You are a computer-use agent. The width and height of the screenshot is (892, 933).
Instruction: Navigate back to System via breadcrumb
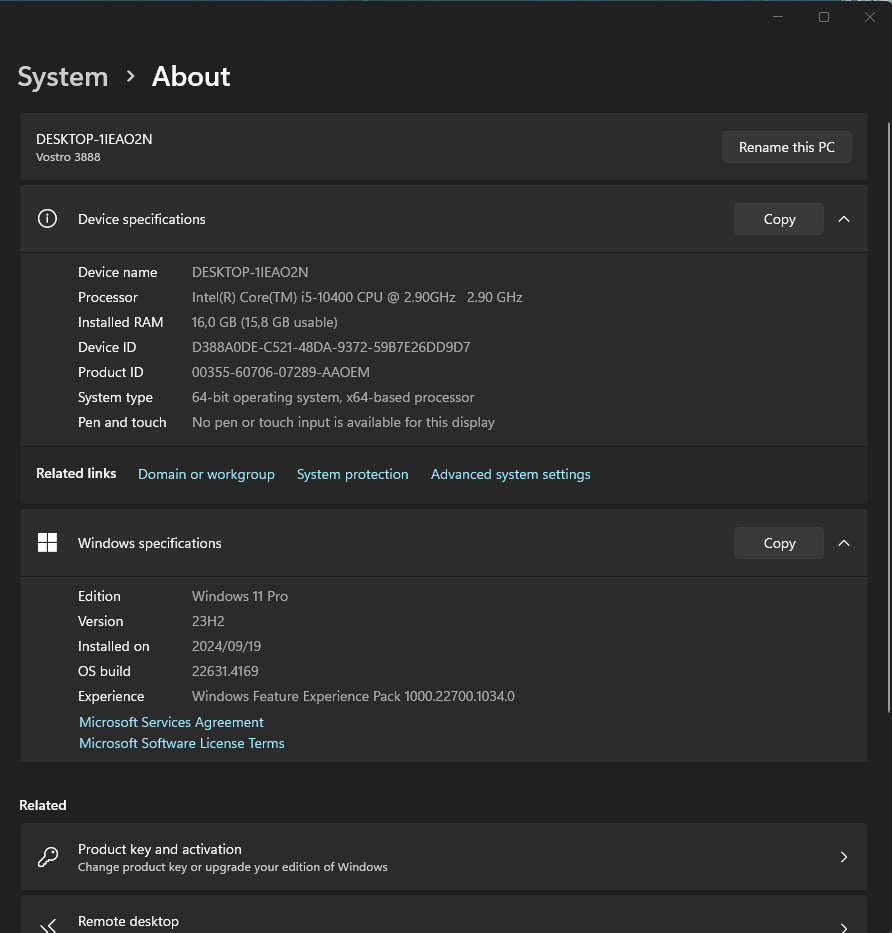[62, 76]
